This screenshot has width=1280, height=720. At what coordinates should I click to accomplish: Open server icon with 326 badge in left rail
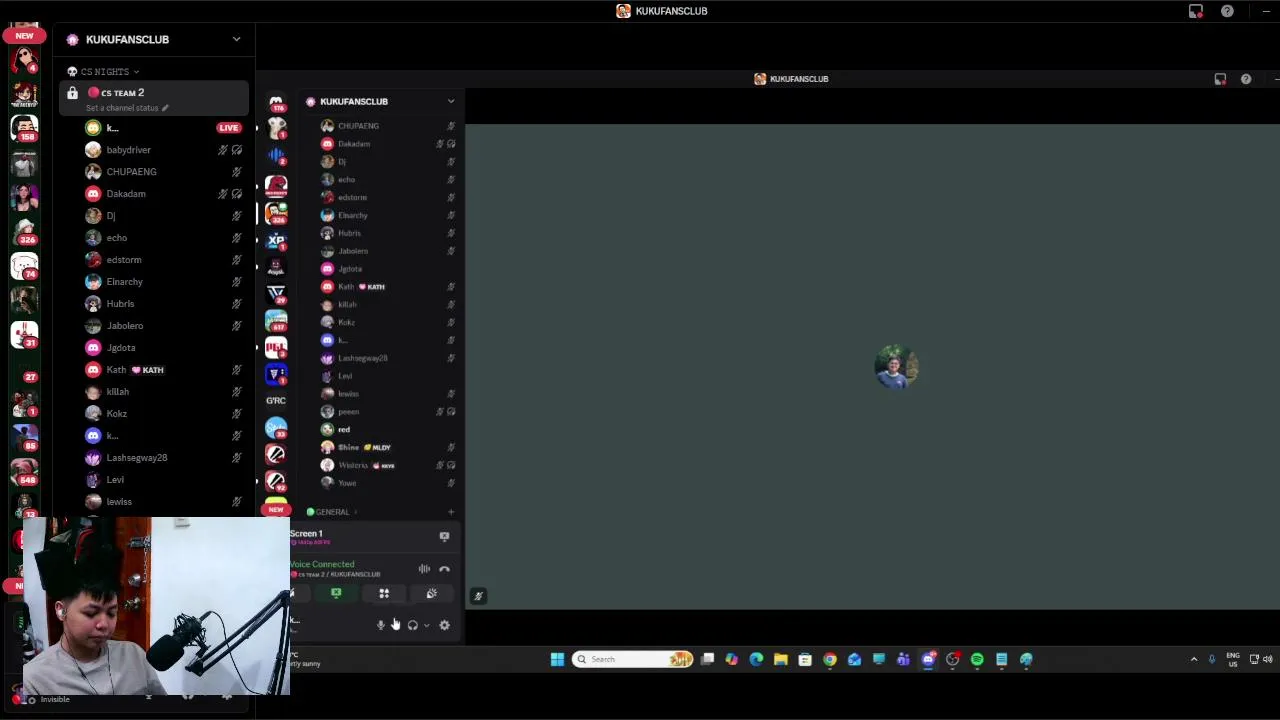(24, 232)
